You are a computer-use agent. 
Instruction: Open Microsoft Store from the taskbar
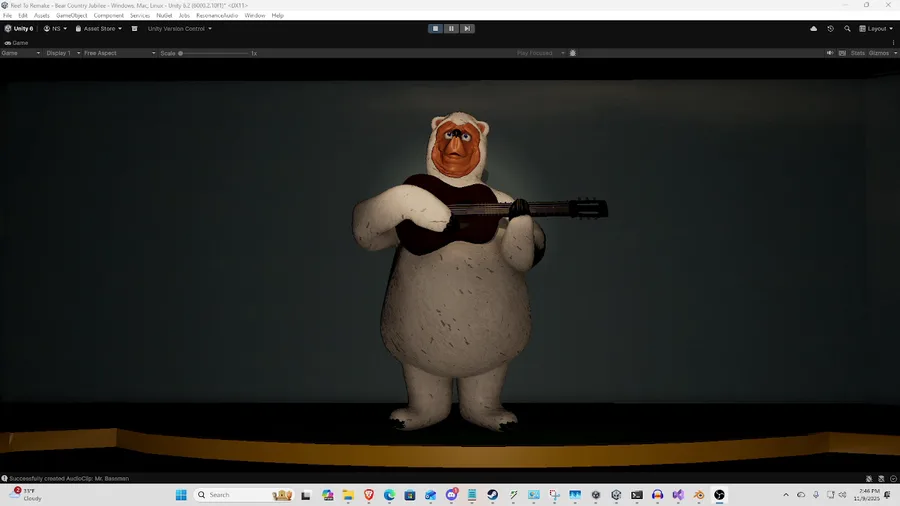coord(410,495)
